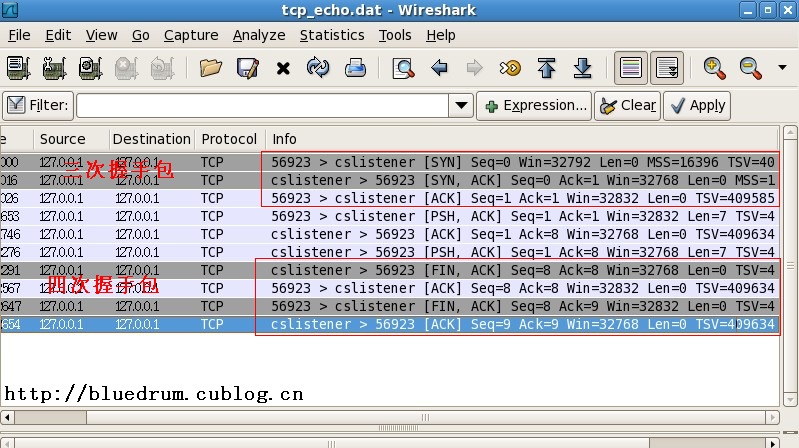
Task: Select the 56923 > cslistener [PSH, ACK] Len=7 packet
Action: [390, 216]
